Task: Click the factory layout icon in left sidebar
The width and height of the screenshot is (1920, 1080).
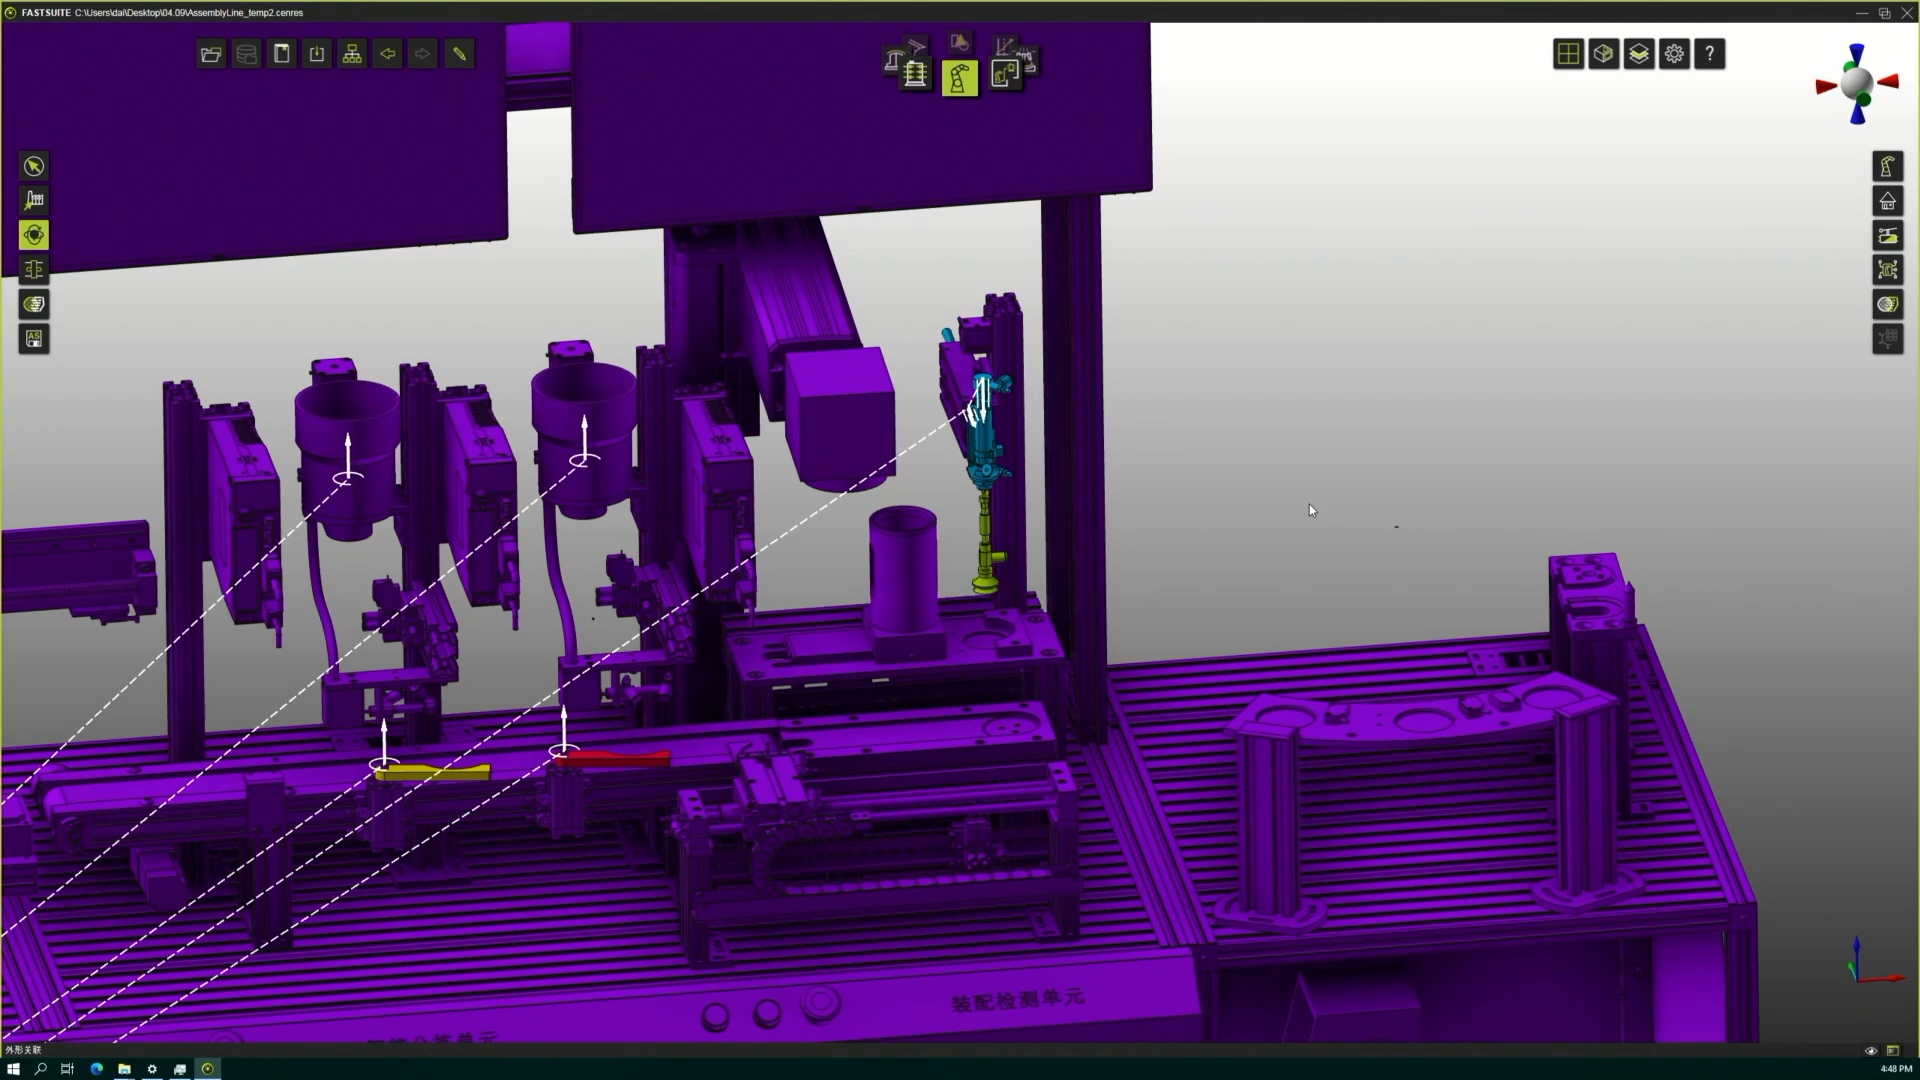Action: click(x=34, y=201)
